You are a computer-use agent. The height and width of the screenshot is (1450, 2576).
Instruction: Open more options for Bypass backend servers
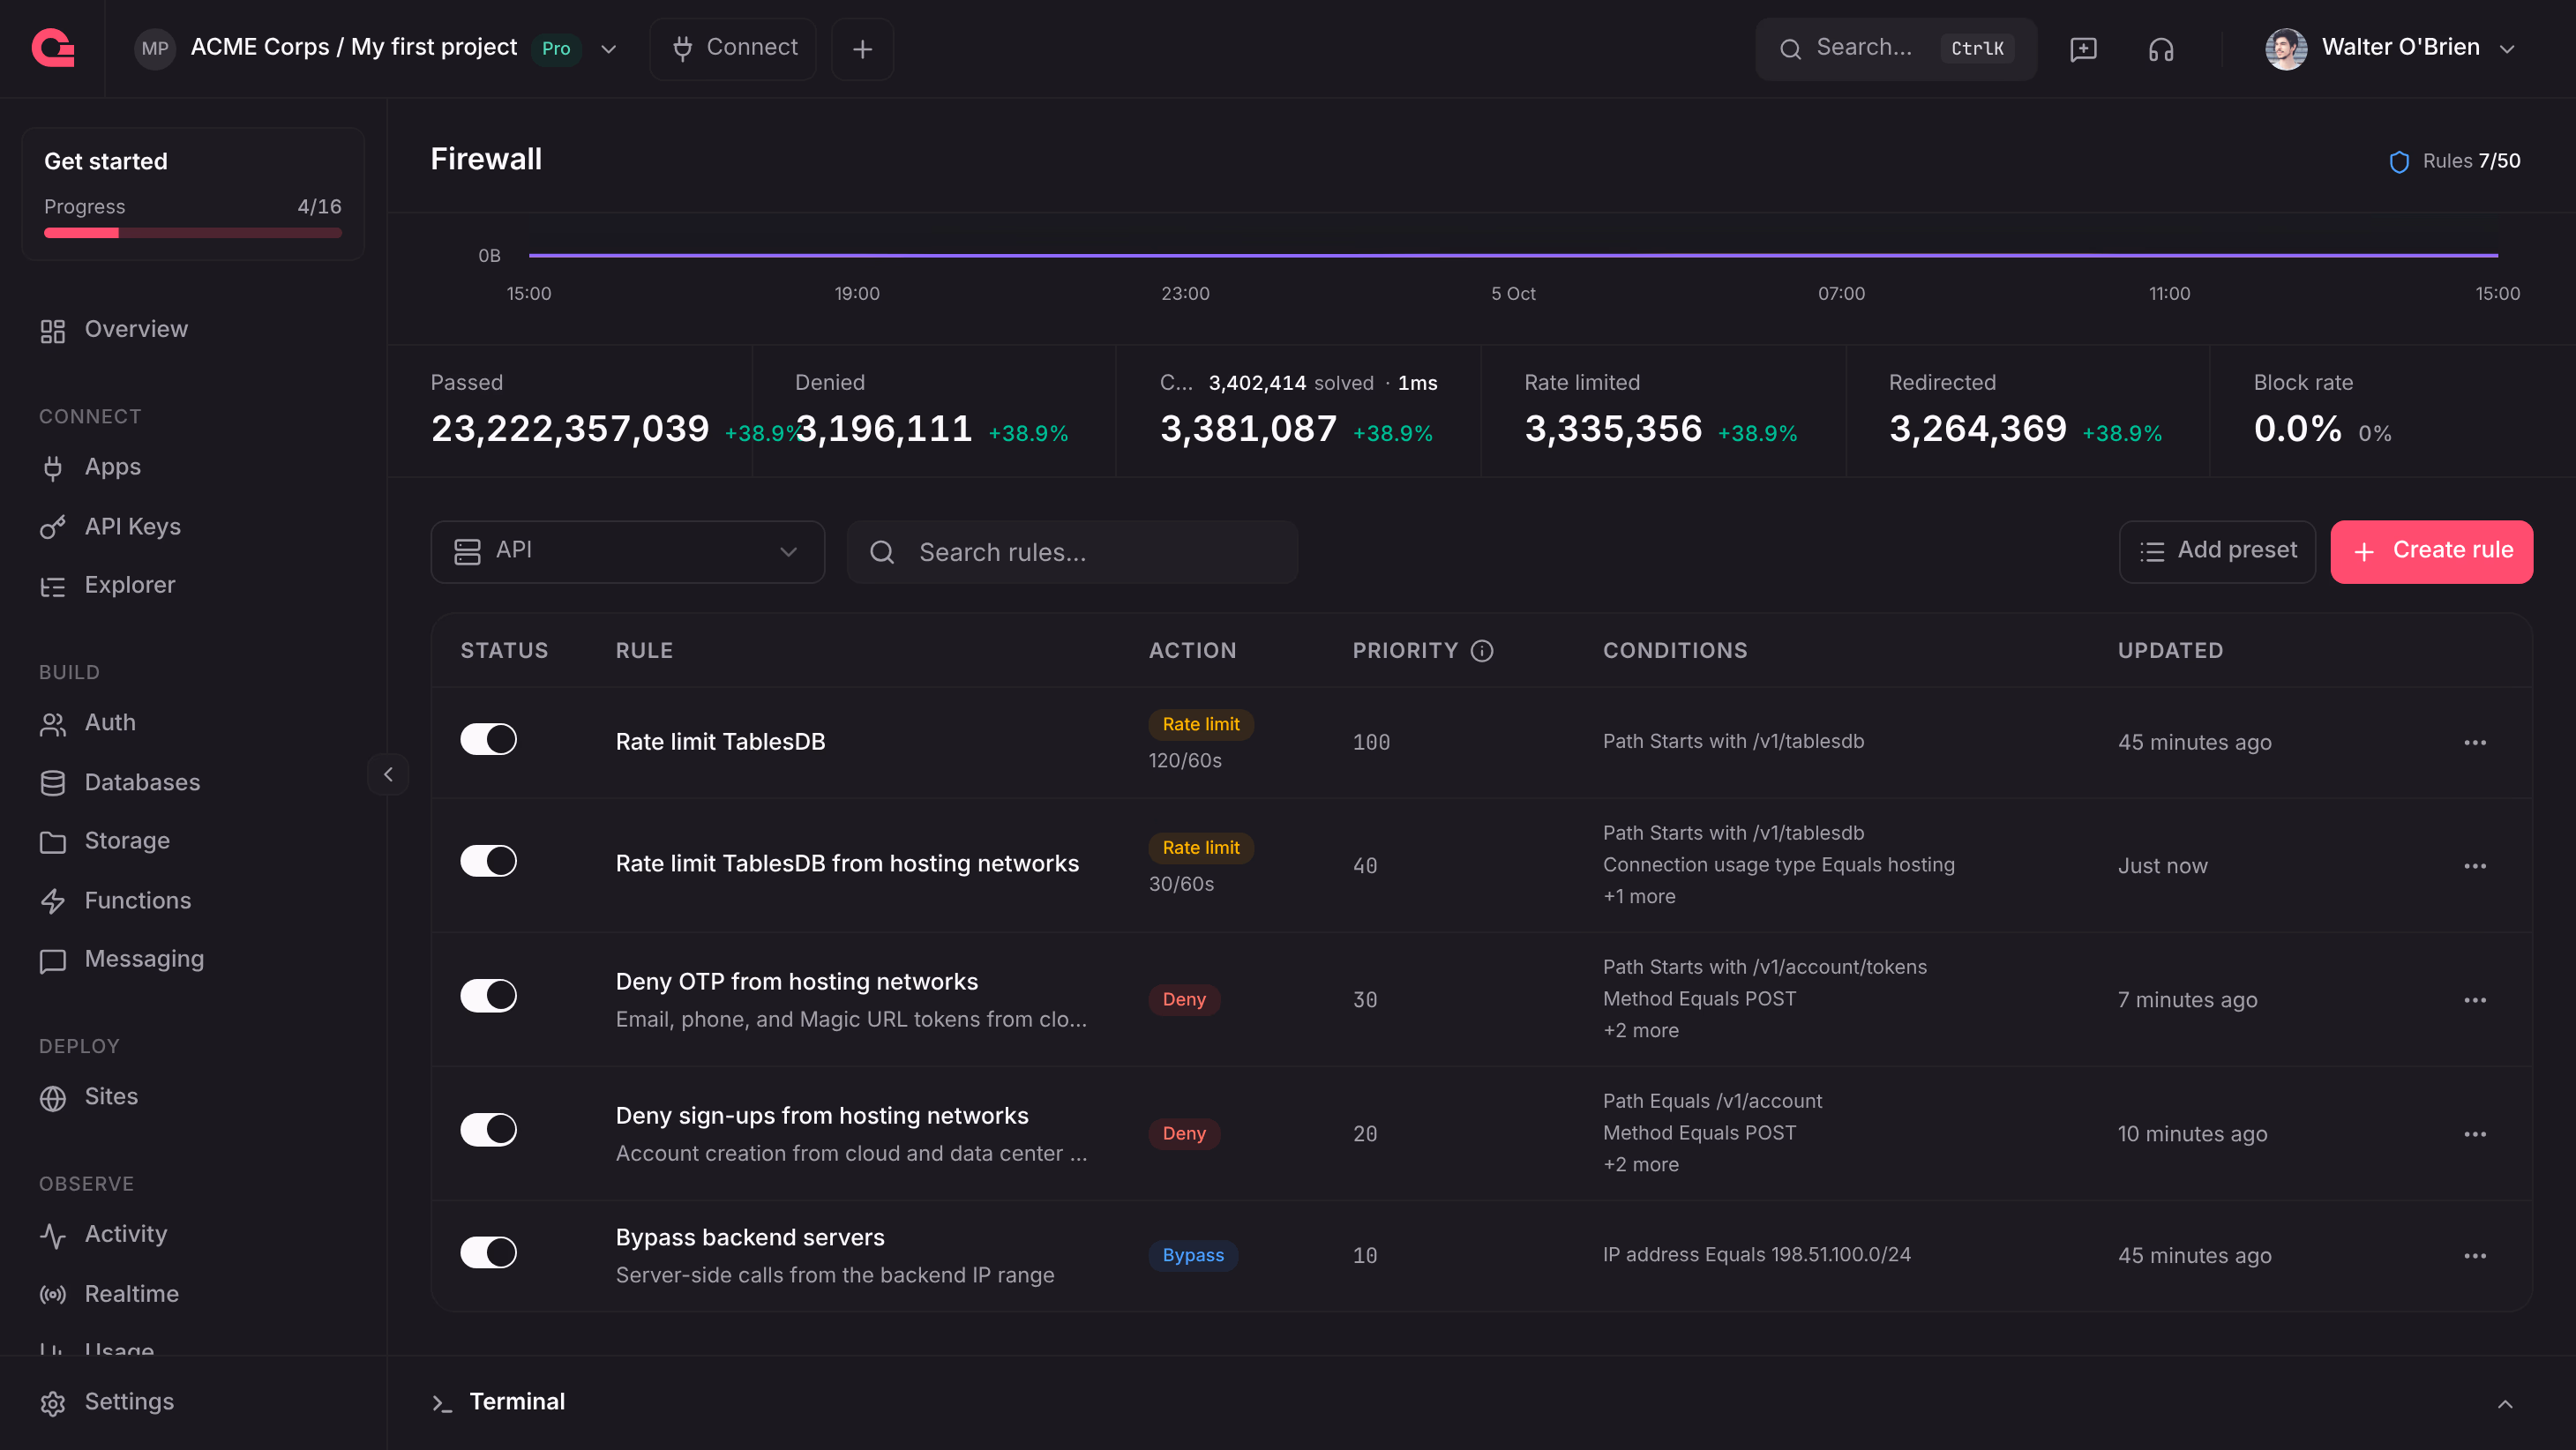pyautogui.click(x=2475, y=1256)
